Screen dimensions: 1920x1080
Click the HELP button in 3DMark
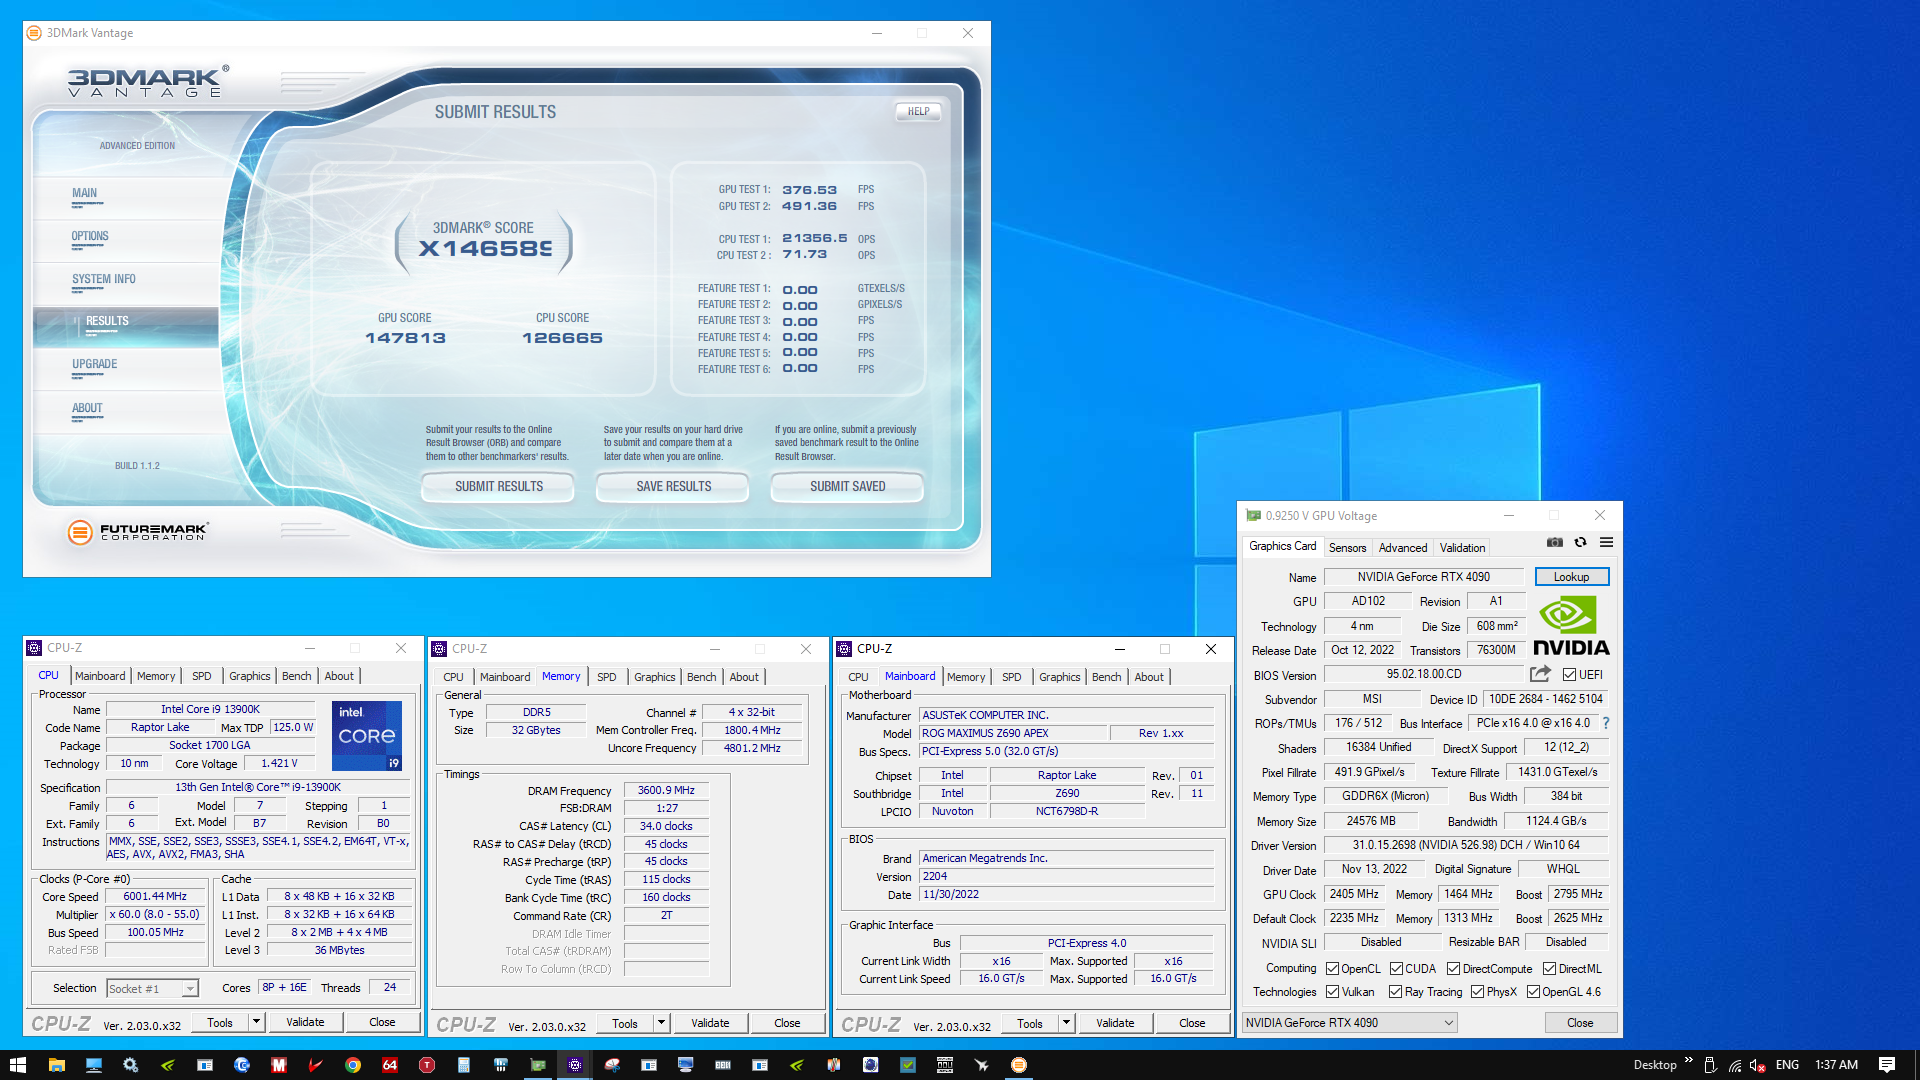(x=918, y=111)
